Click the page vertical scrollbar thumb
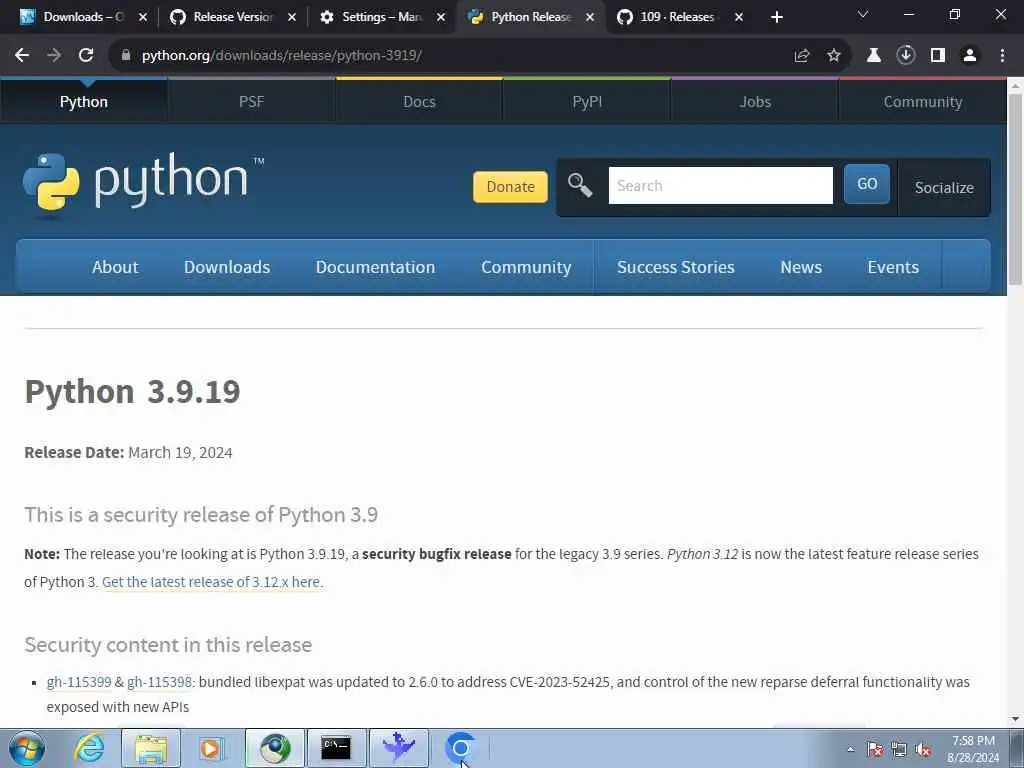 (1015, 189)
